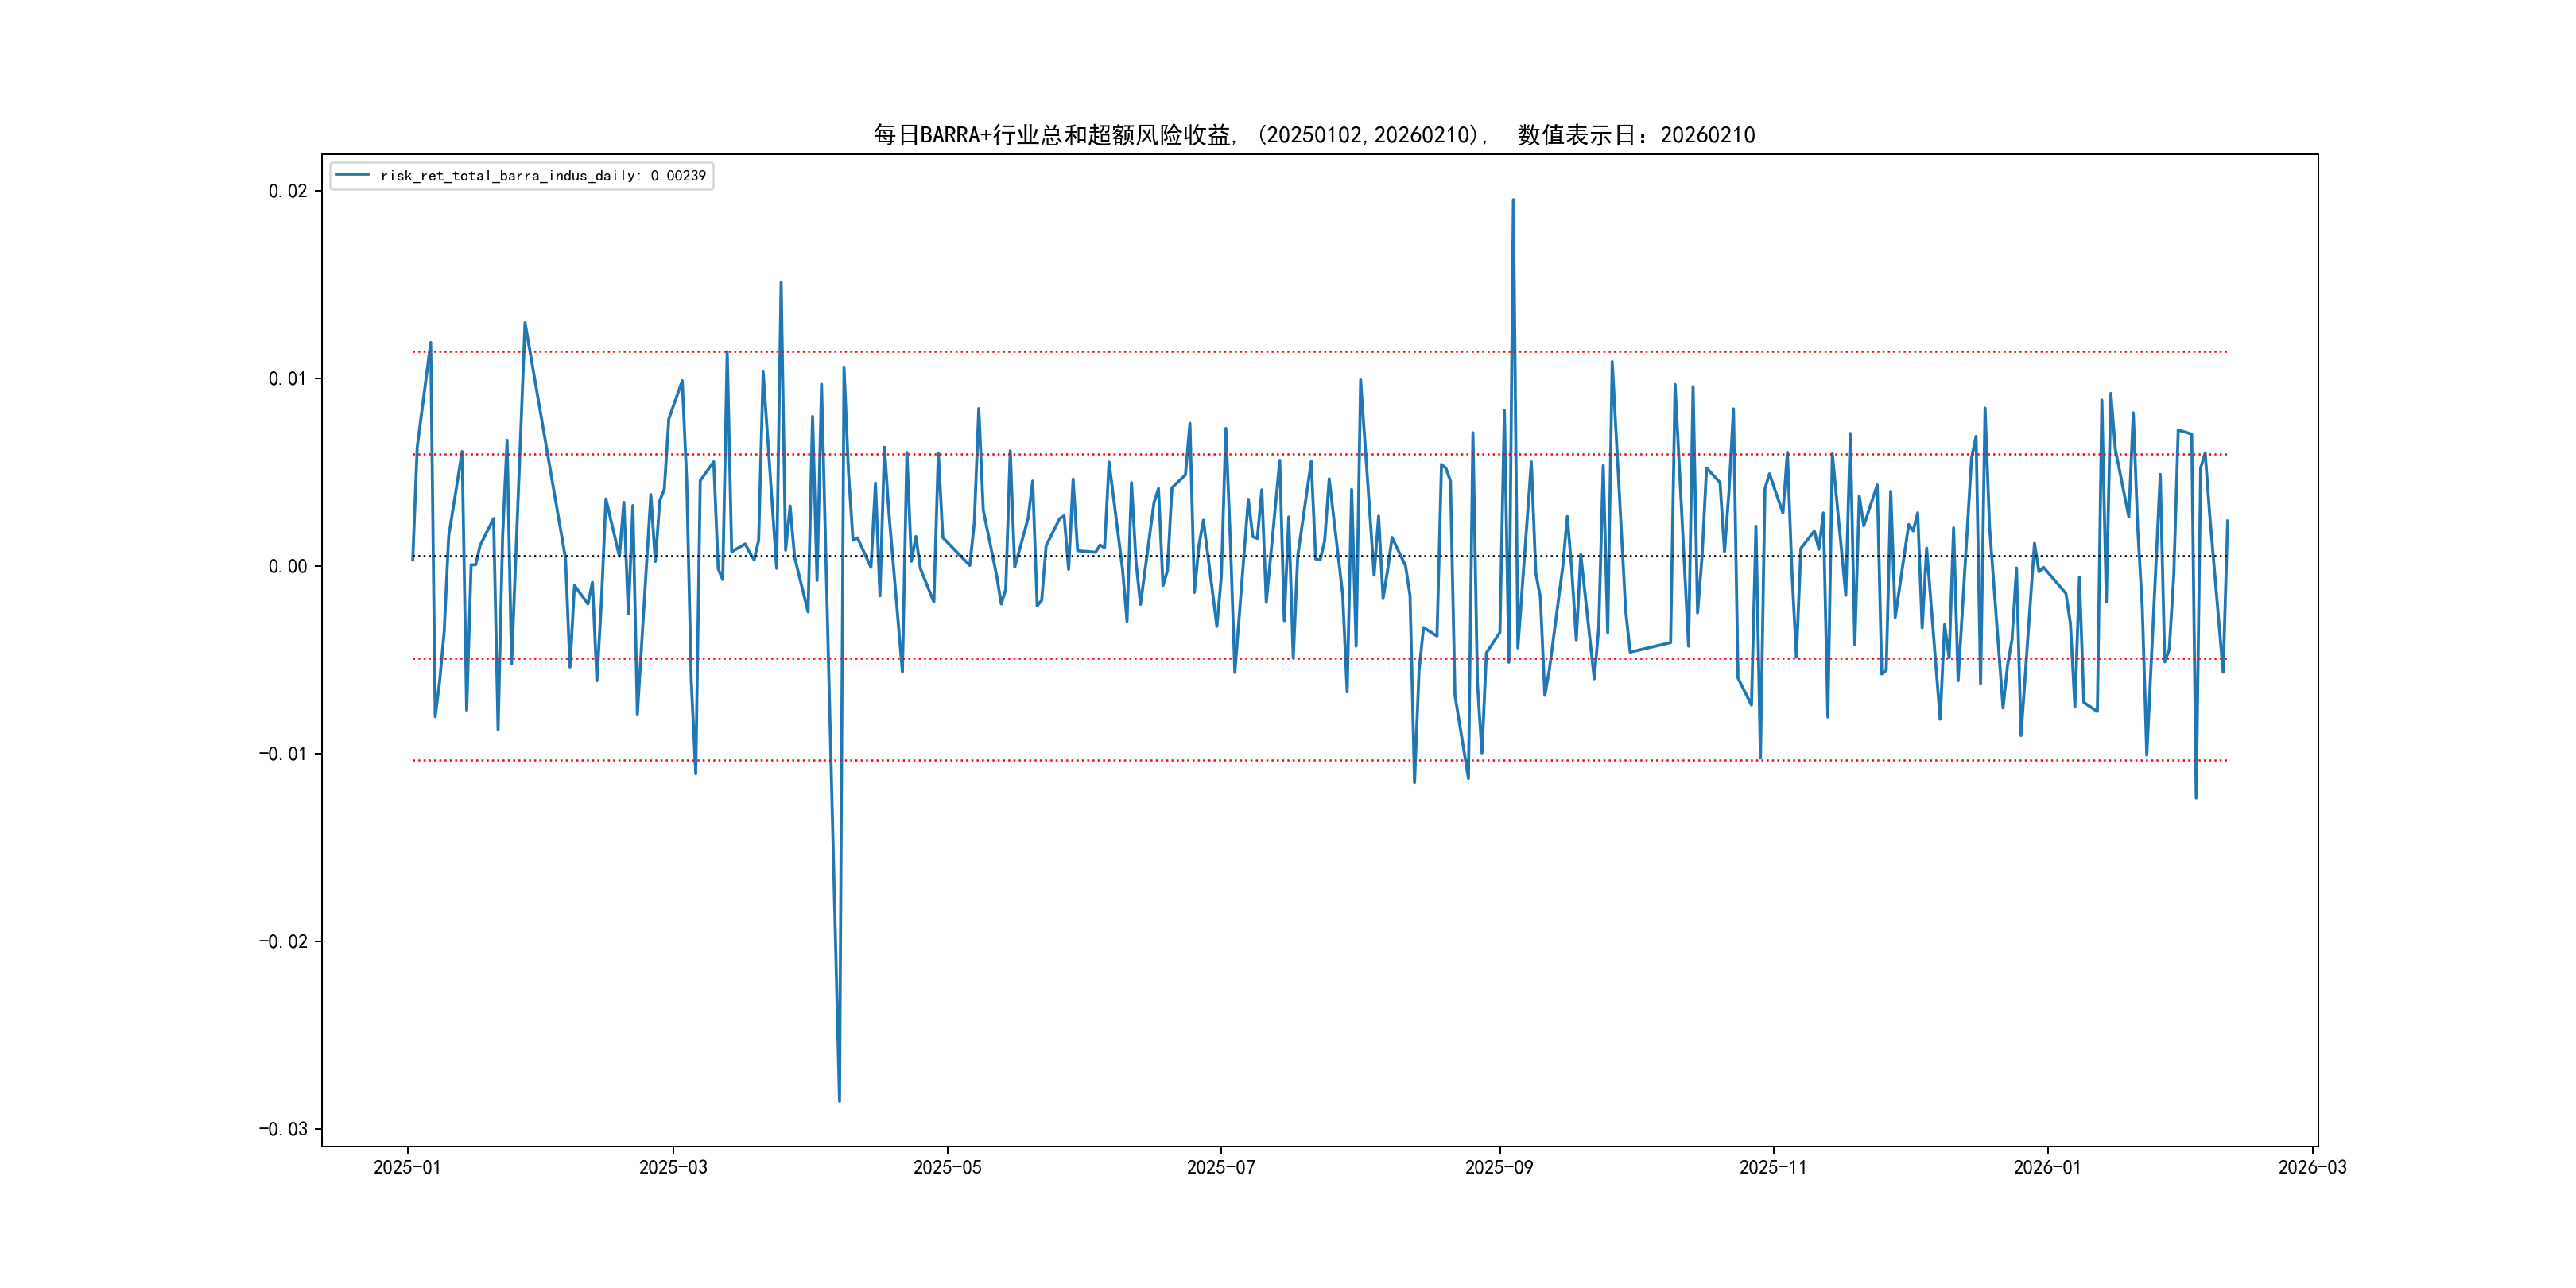Screen dimensions: 2576x1288
Task: Click the 2025-07 x-axis label
Action: (x=1221, y=1167)
